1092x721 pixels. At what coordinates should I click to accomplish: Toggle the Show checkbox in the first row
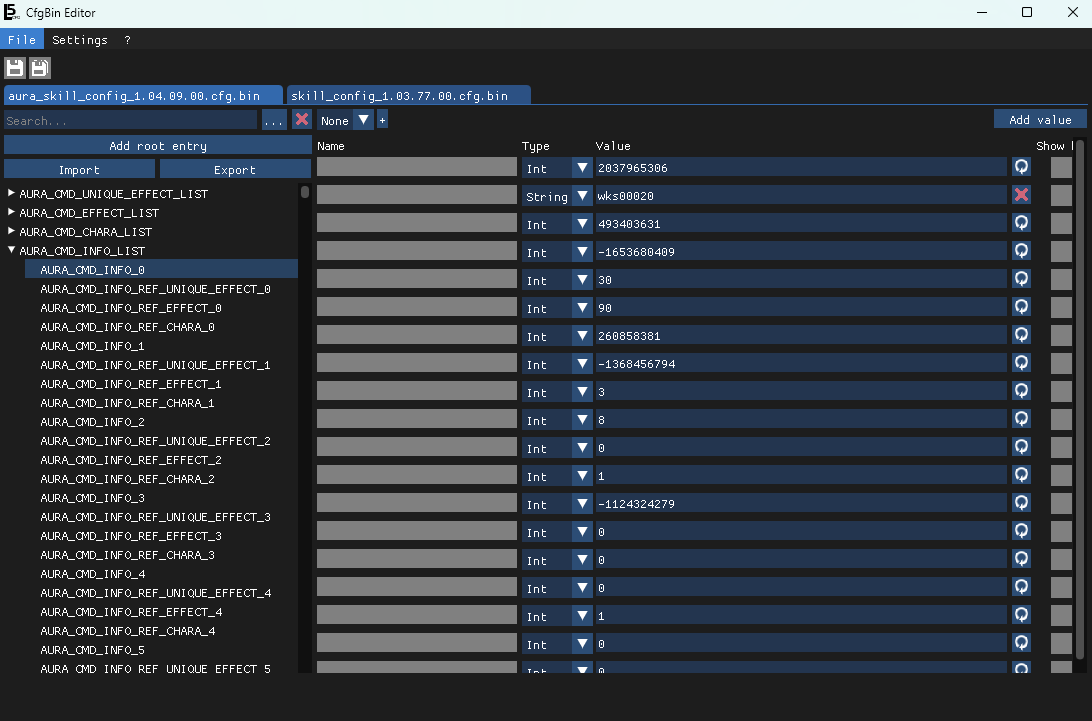[1060, 167]
